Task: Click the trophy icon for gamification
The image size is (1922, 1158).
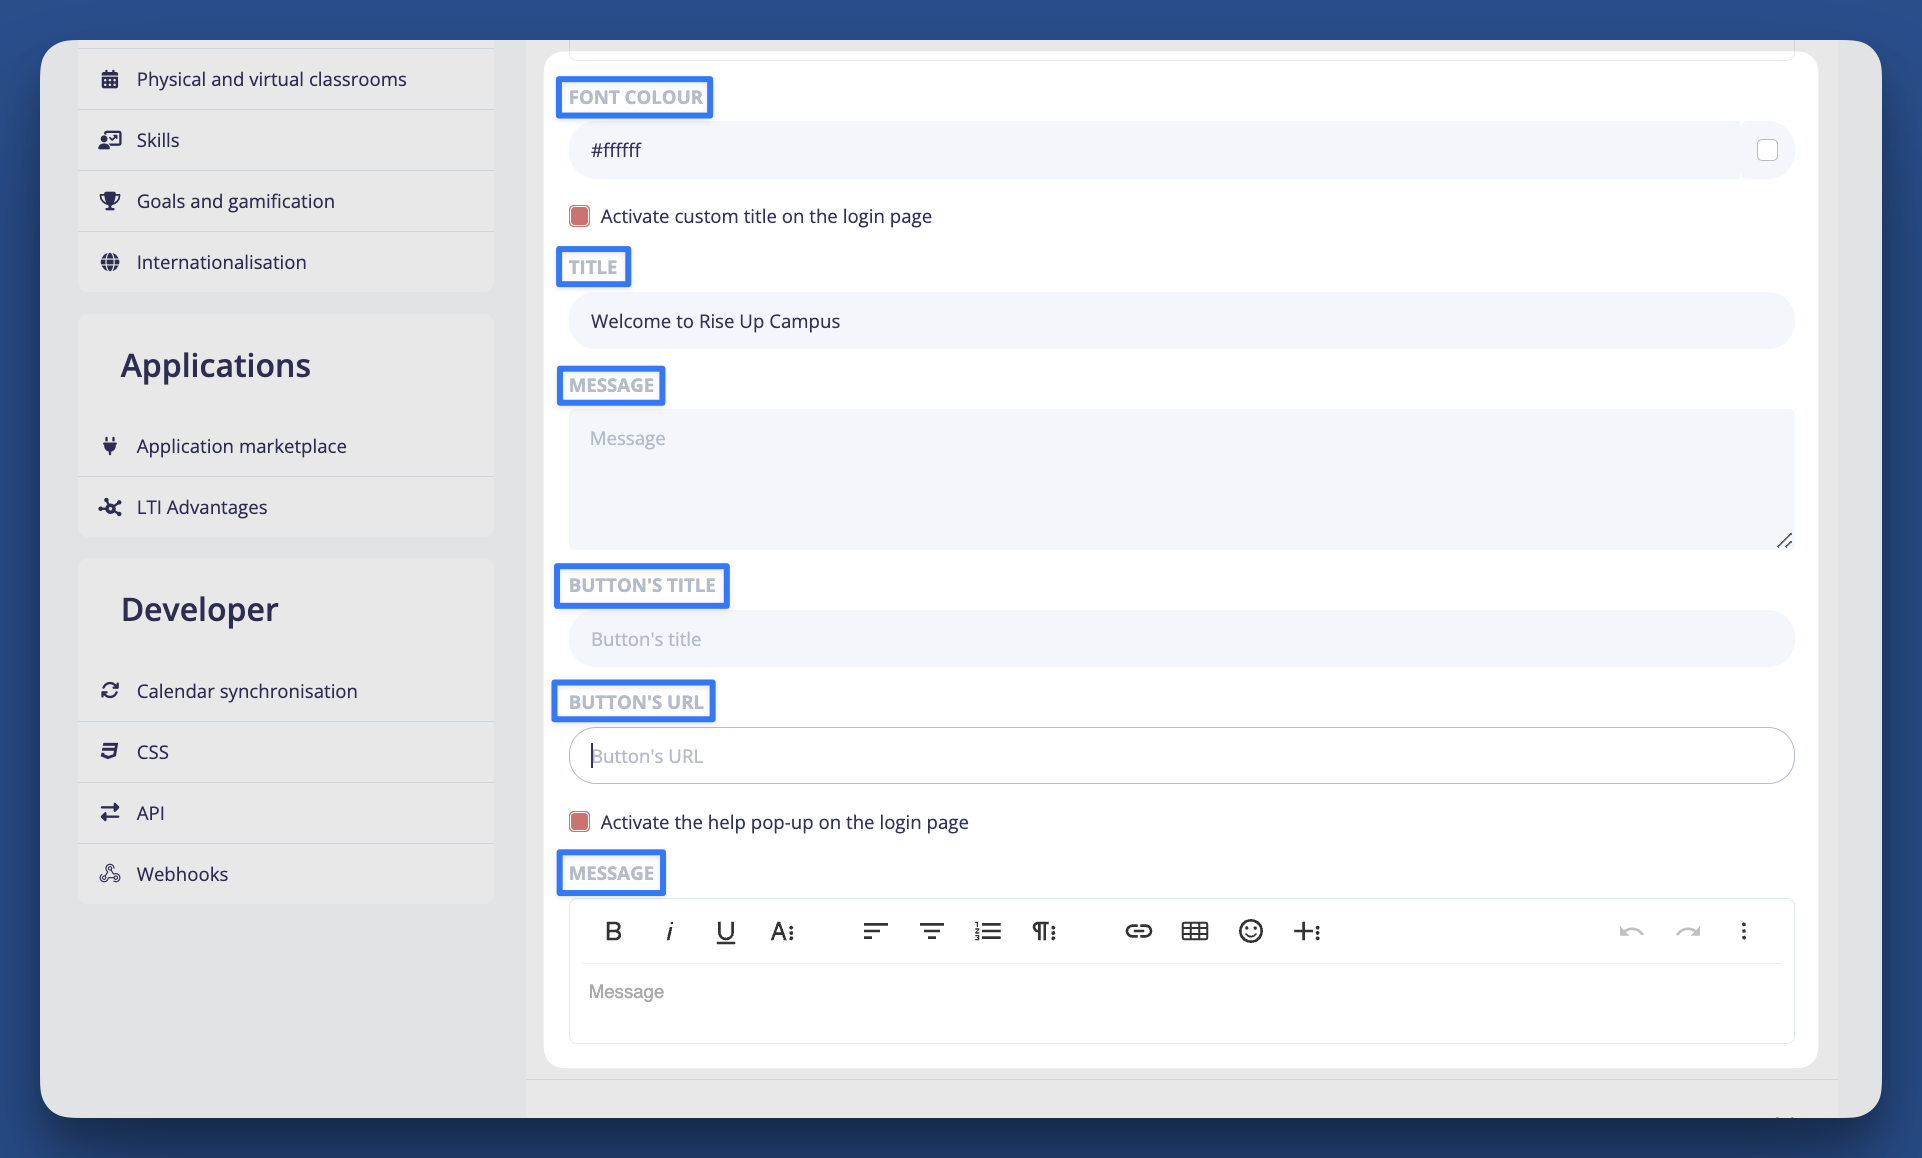Action: 110,201
